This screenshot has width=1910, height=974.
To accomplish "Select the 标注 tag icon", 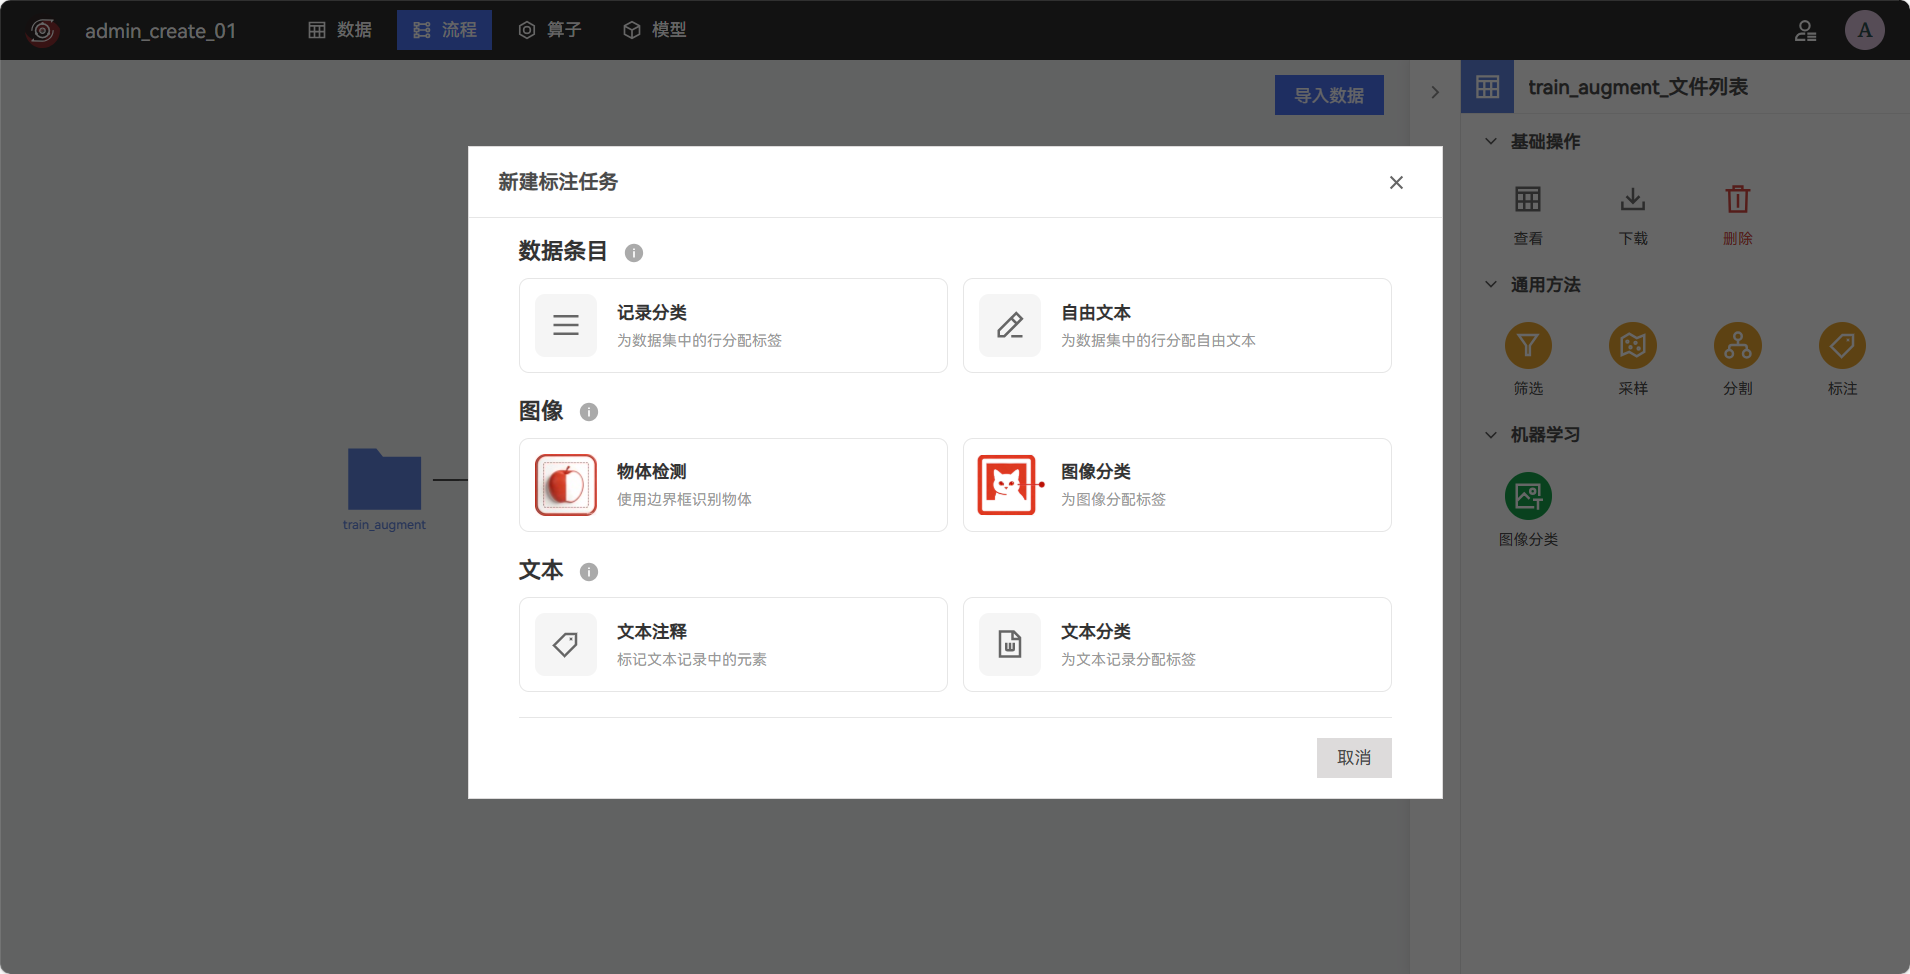I will (1842, 346).
